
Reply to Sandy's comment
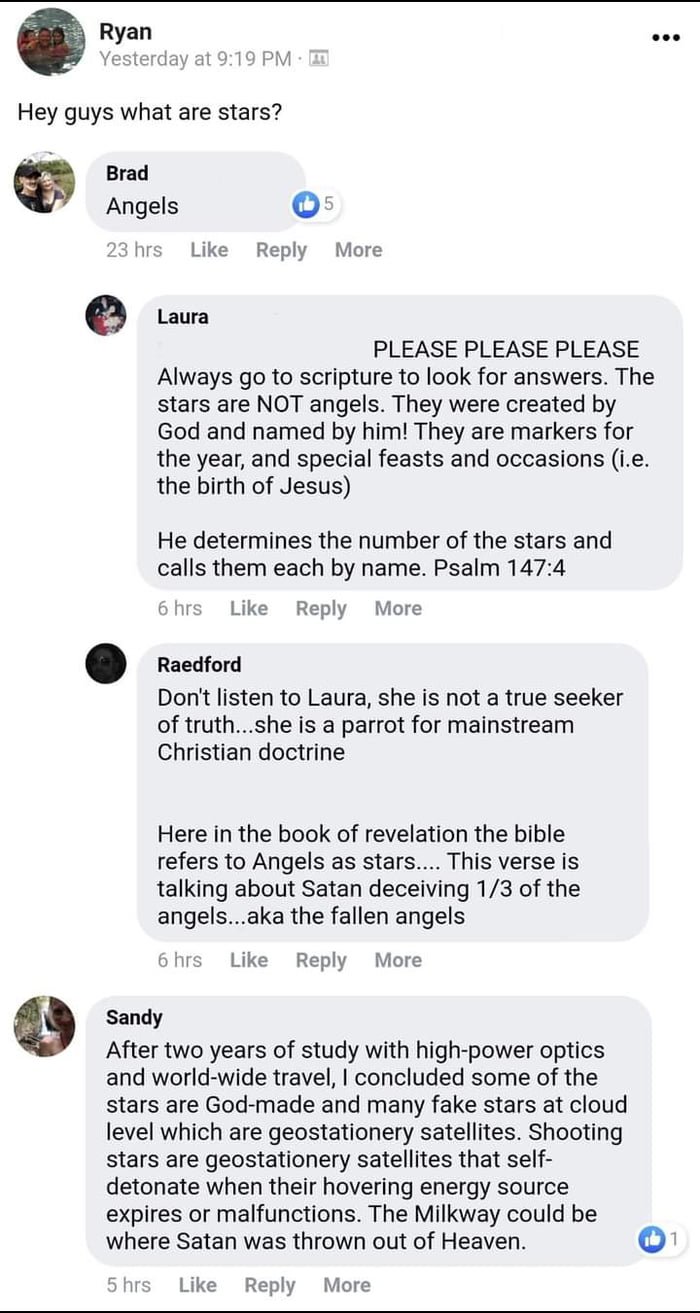click(x=270, y=1285)
